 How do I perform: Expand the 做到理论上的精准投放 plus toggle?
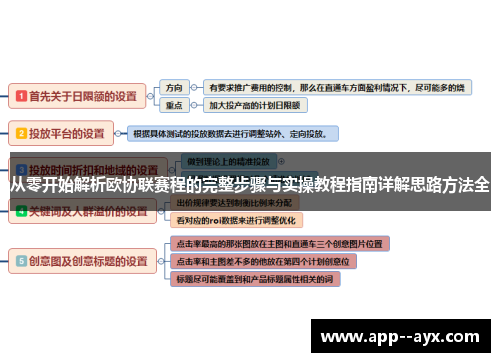pos(281,161)
